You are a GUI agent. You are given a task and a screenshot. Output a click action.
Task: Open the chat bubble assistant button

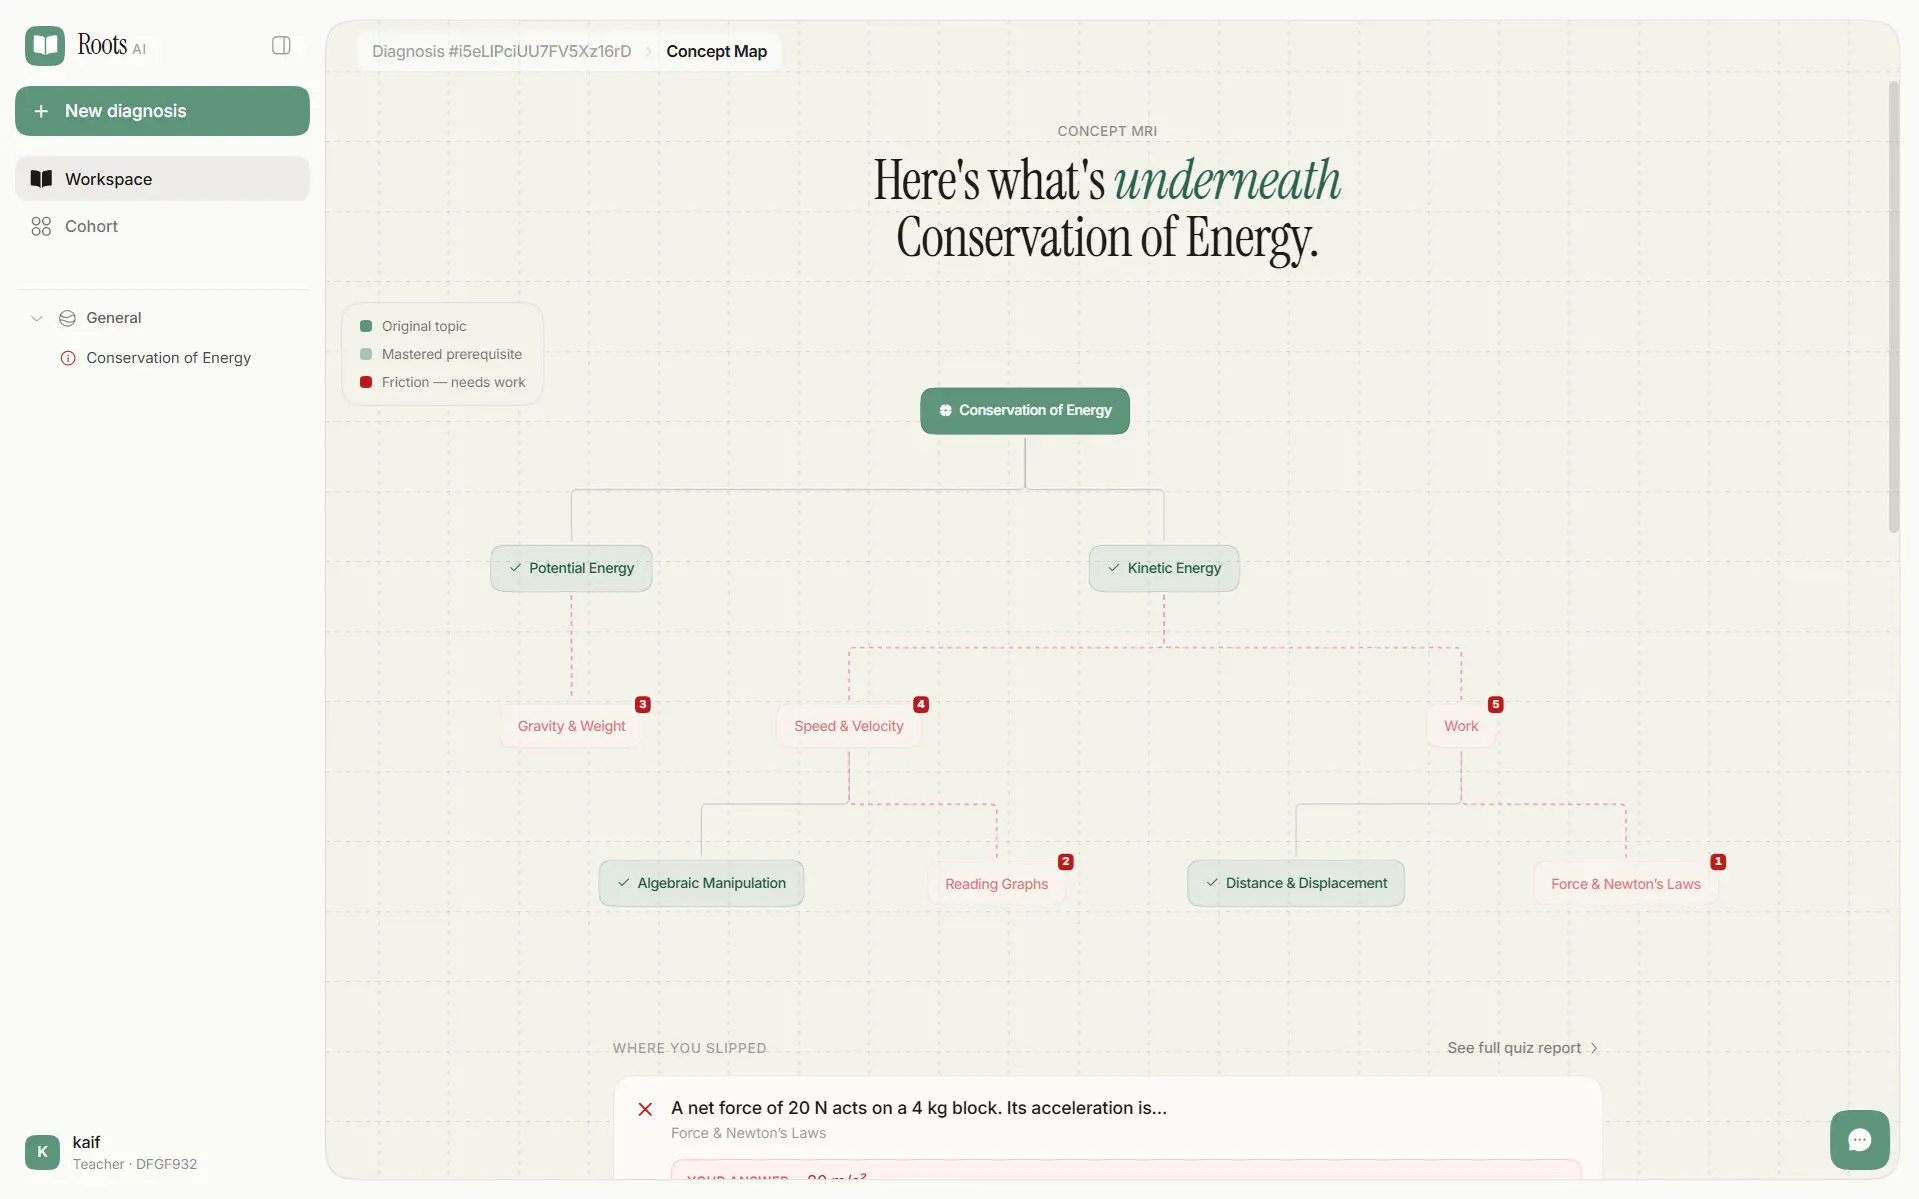point(1859,1139)
